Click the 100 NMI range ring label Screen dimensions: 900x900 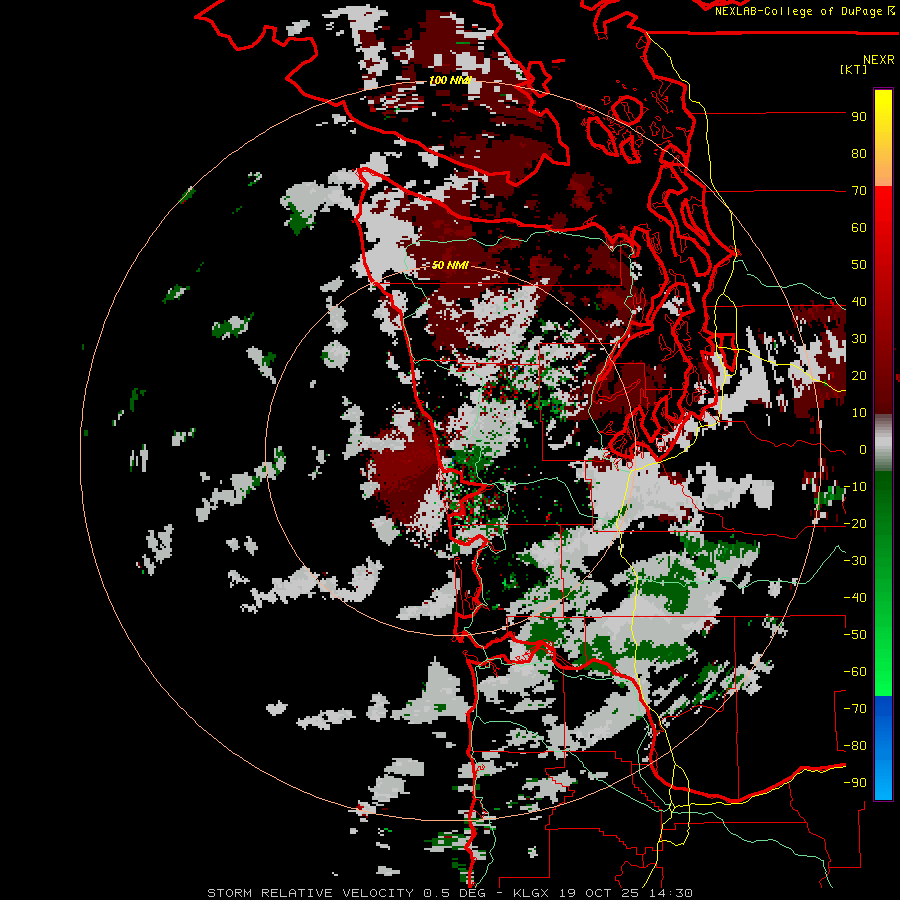click(450, 80)
